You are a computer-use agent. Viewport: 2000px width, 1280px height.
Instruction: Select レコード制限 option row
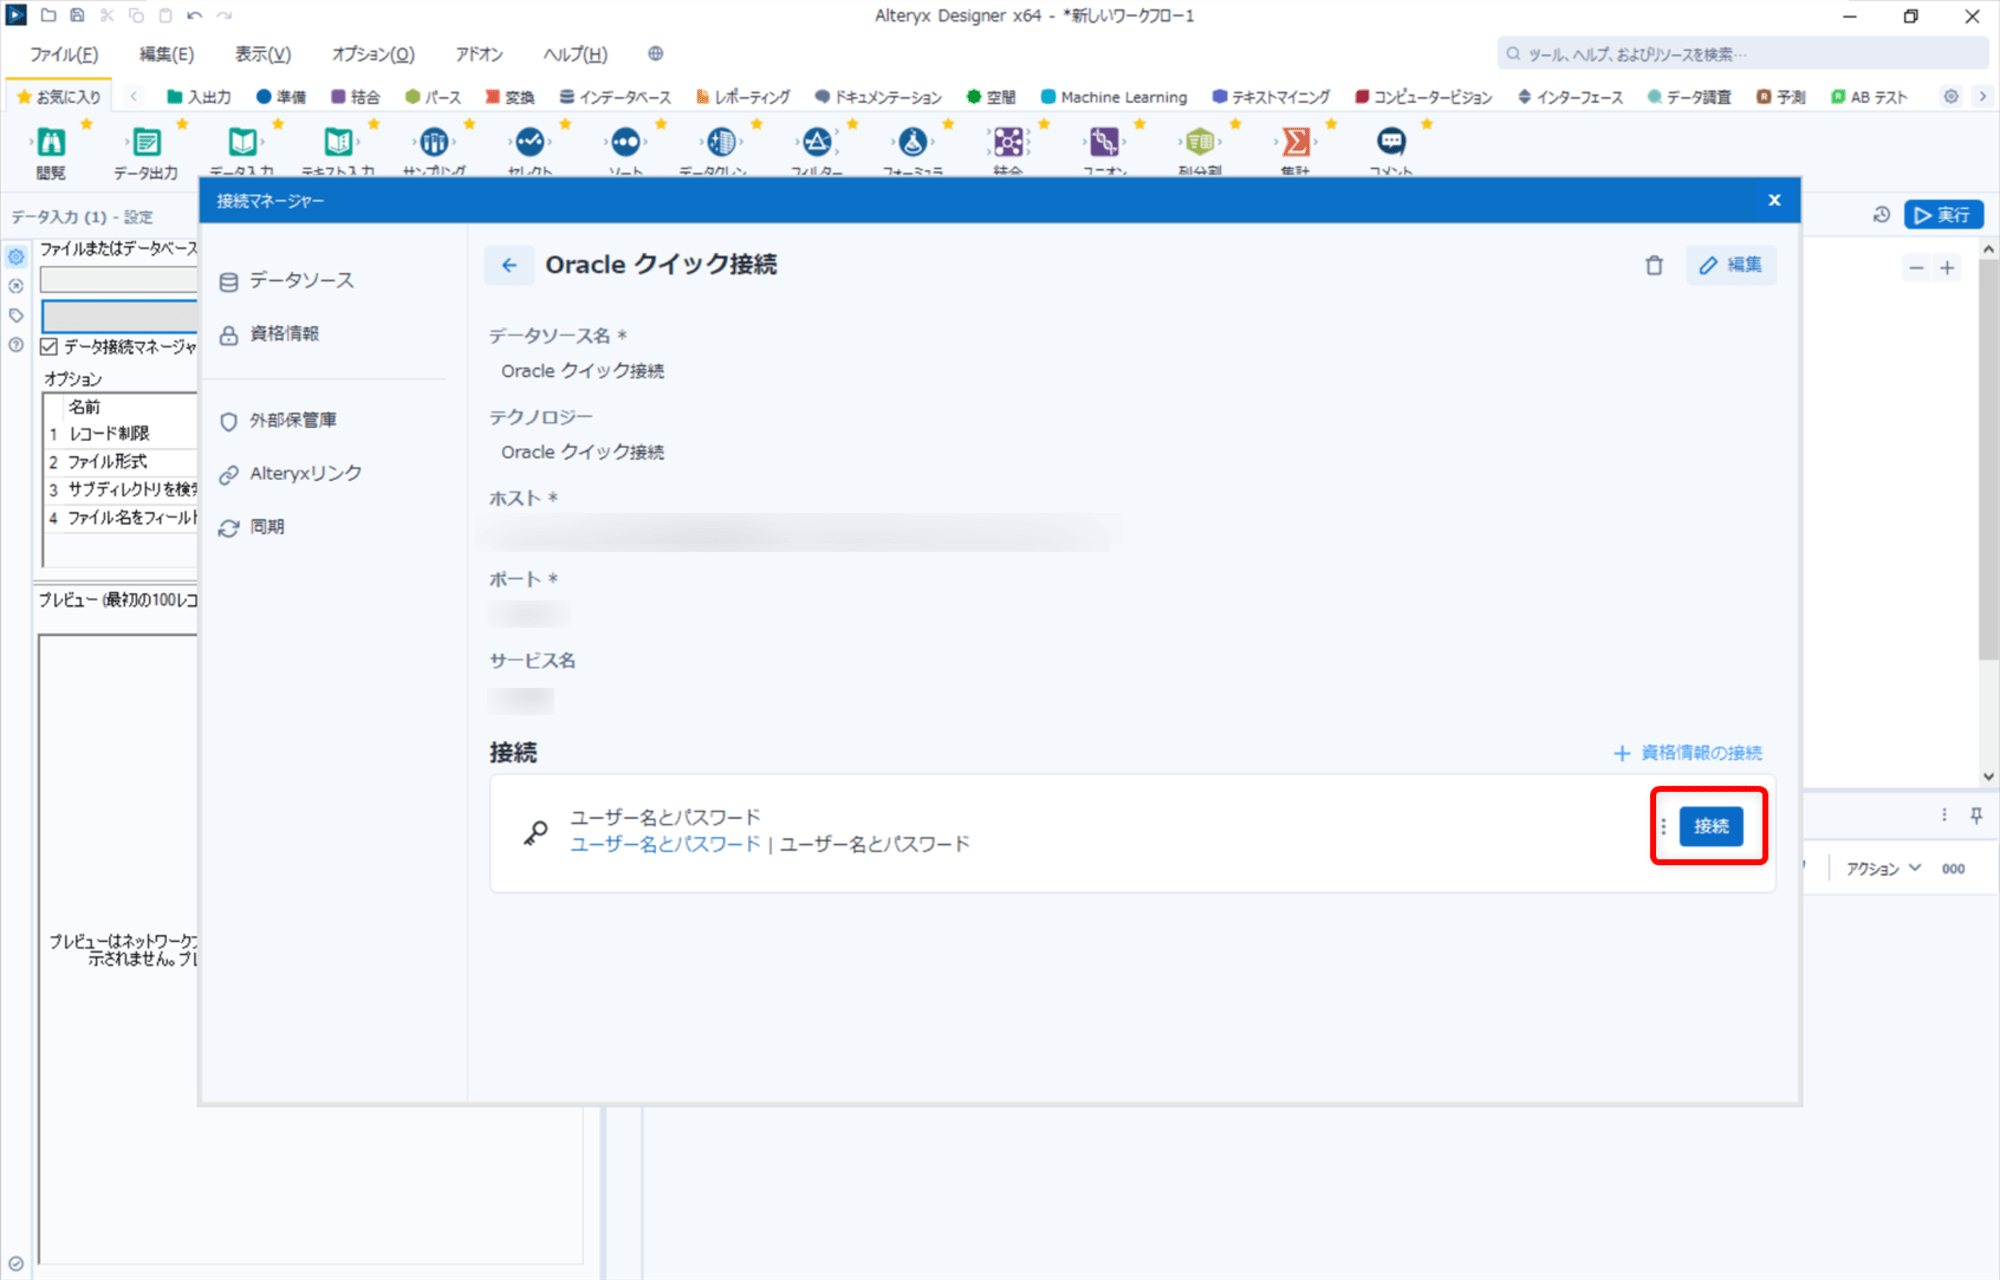pyautogui.click(x=121, y=434)
